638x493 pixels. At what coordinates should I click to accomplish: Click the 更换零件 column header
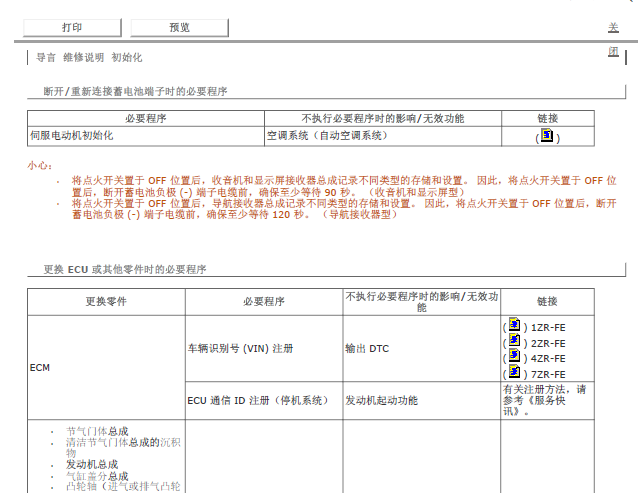click(106, 301)
